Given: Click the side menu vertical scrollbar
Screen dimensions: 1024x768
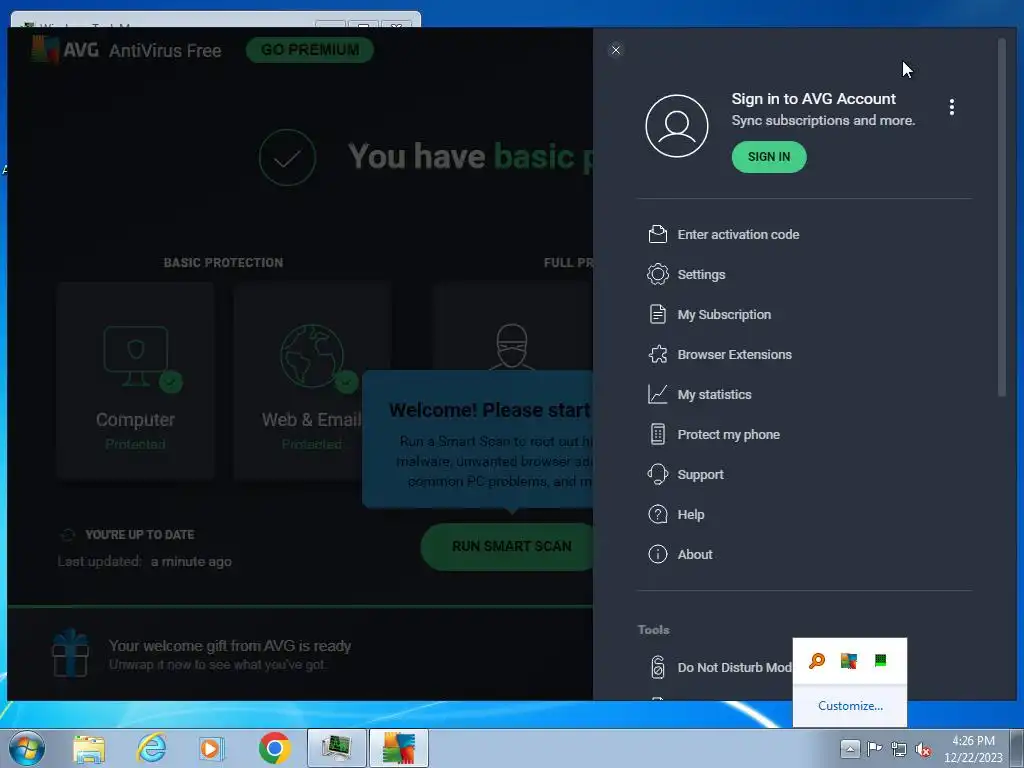Looking at the screenshot, I should [x=1002, y=217].
